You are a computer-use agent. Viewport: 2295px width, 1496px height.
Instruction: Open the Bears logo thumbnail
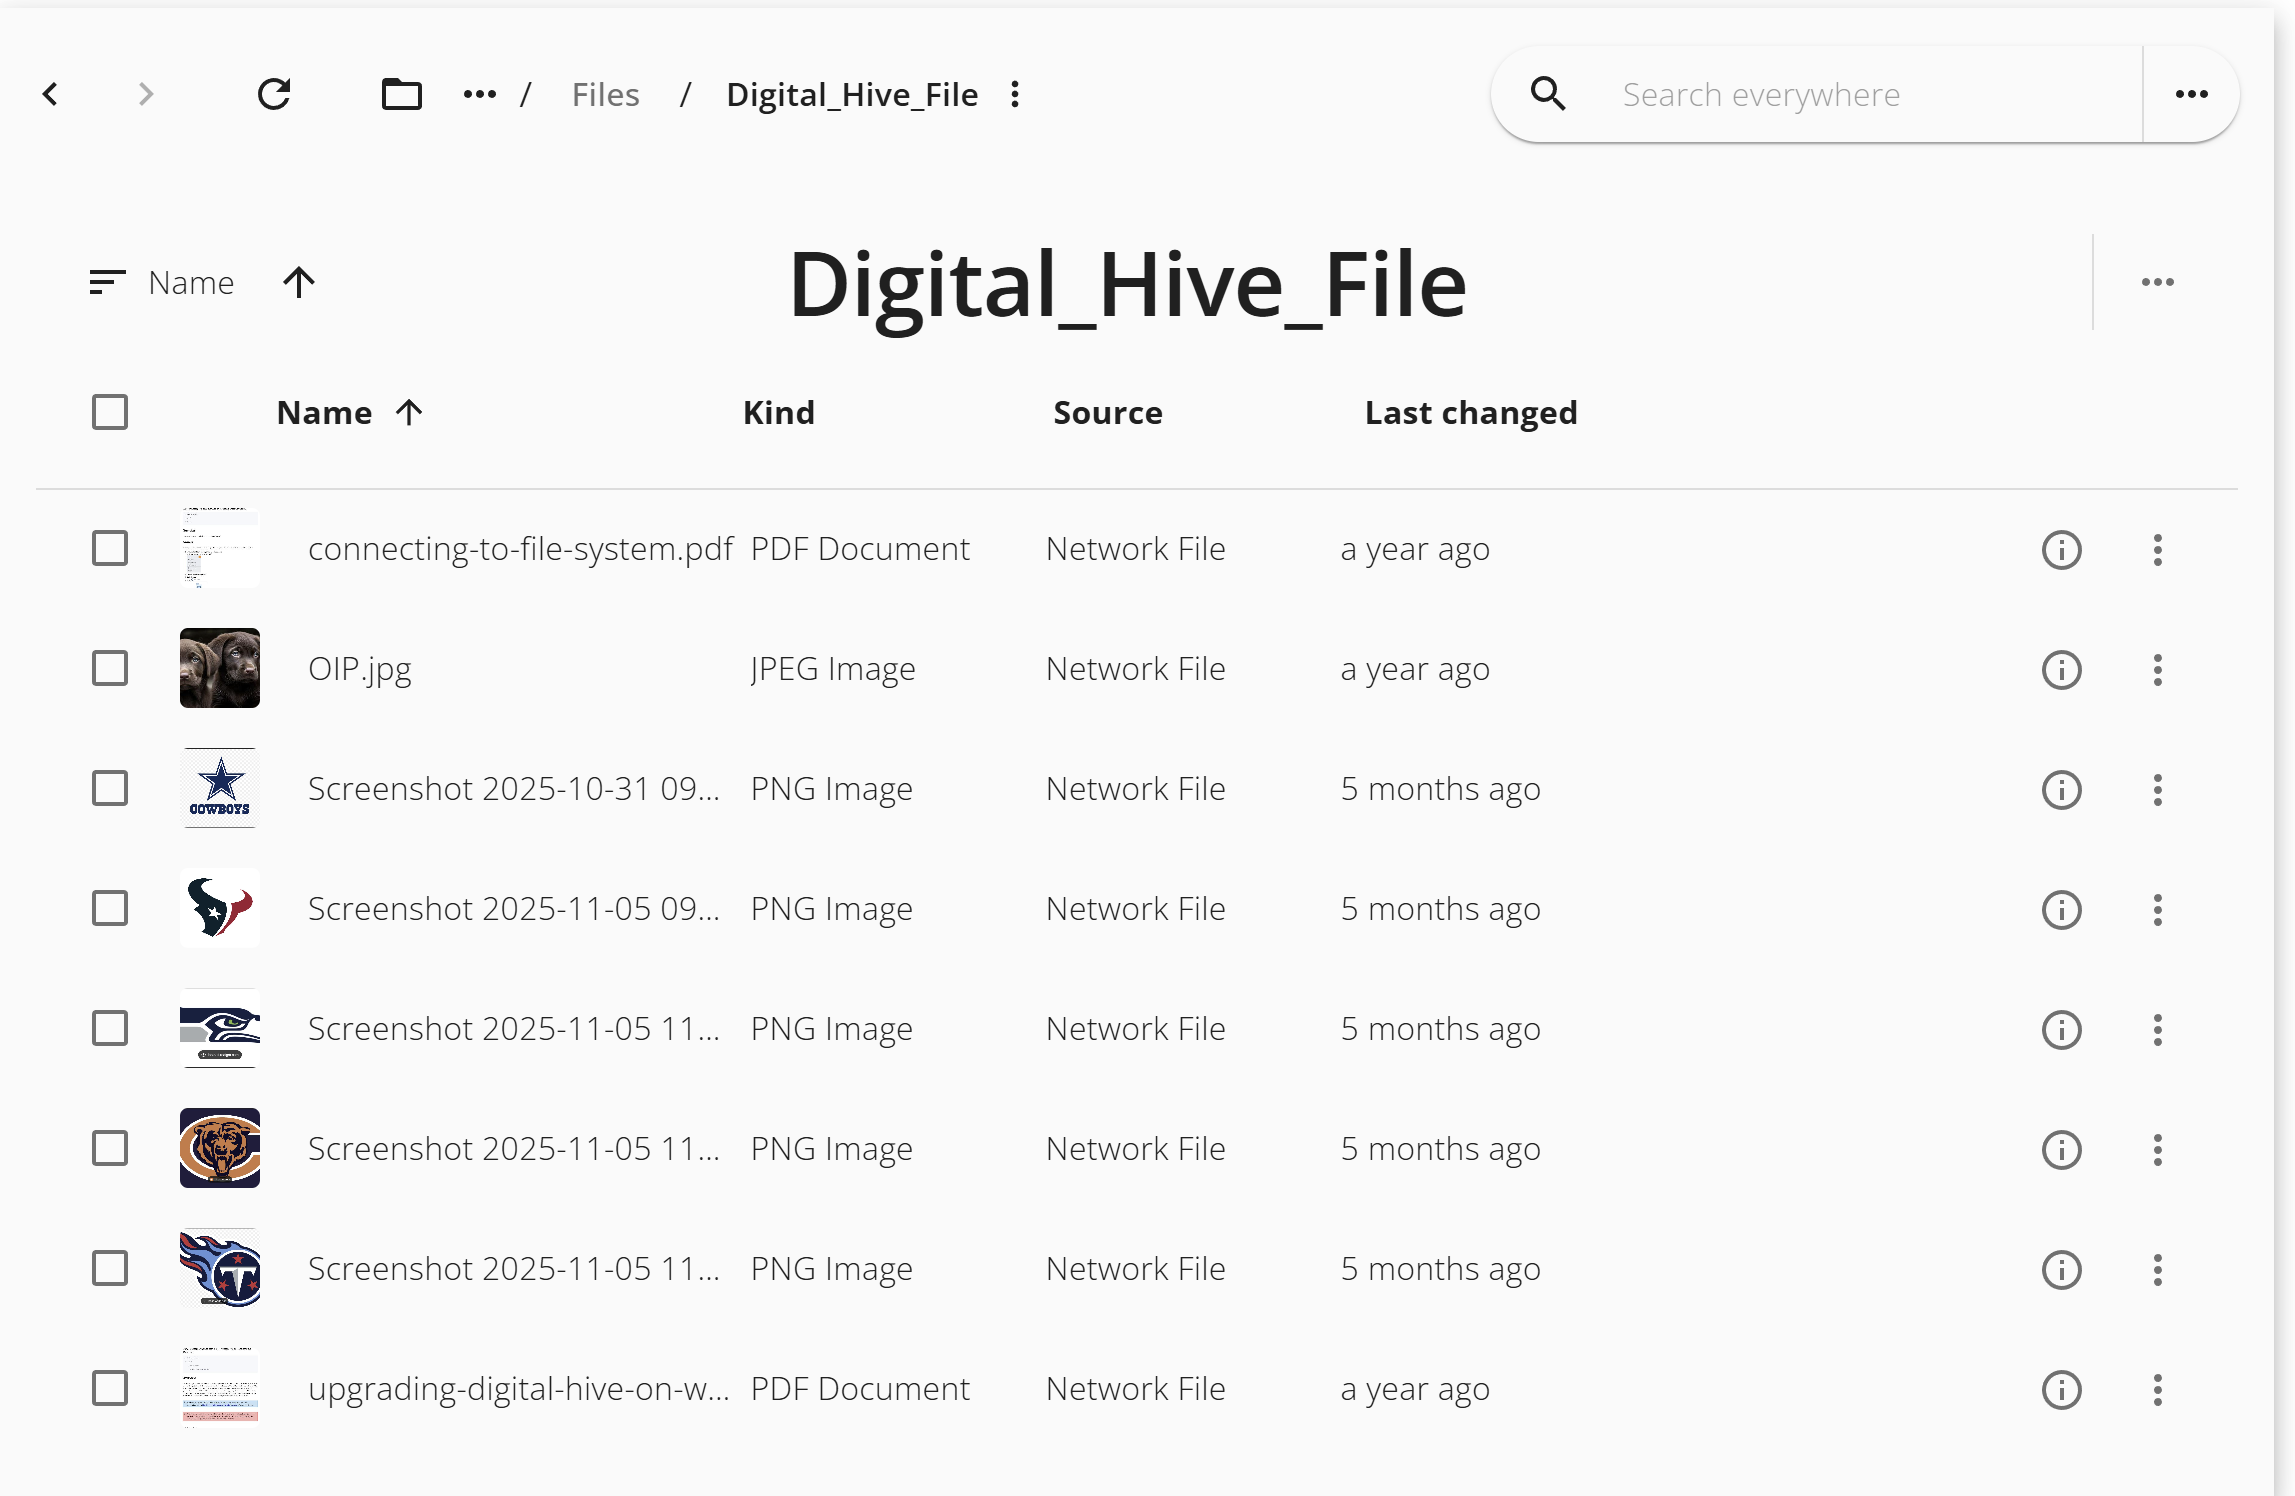[220, 1148]
